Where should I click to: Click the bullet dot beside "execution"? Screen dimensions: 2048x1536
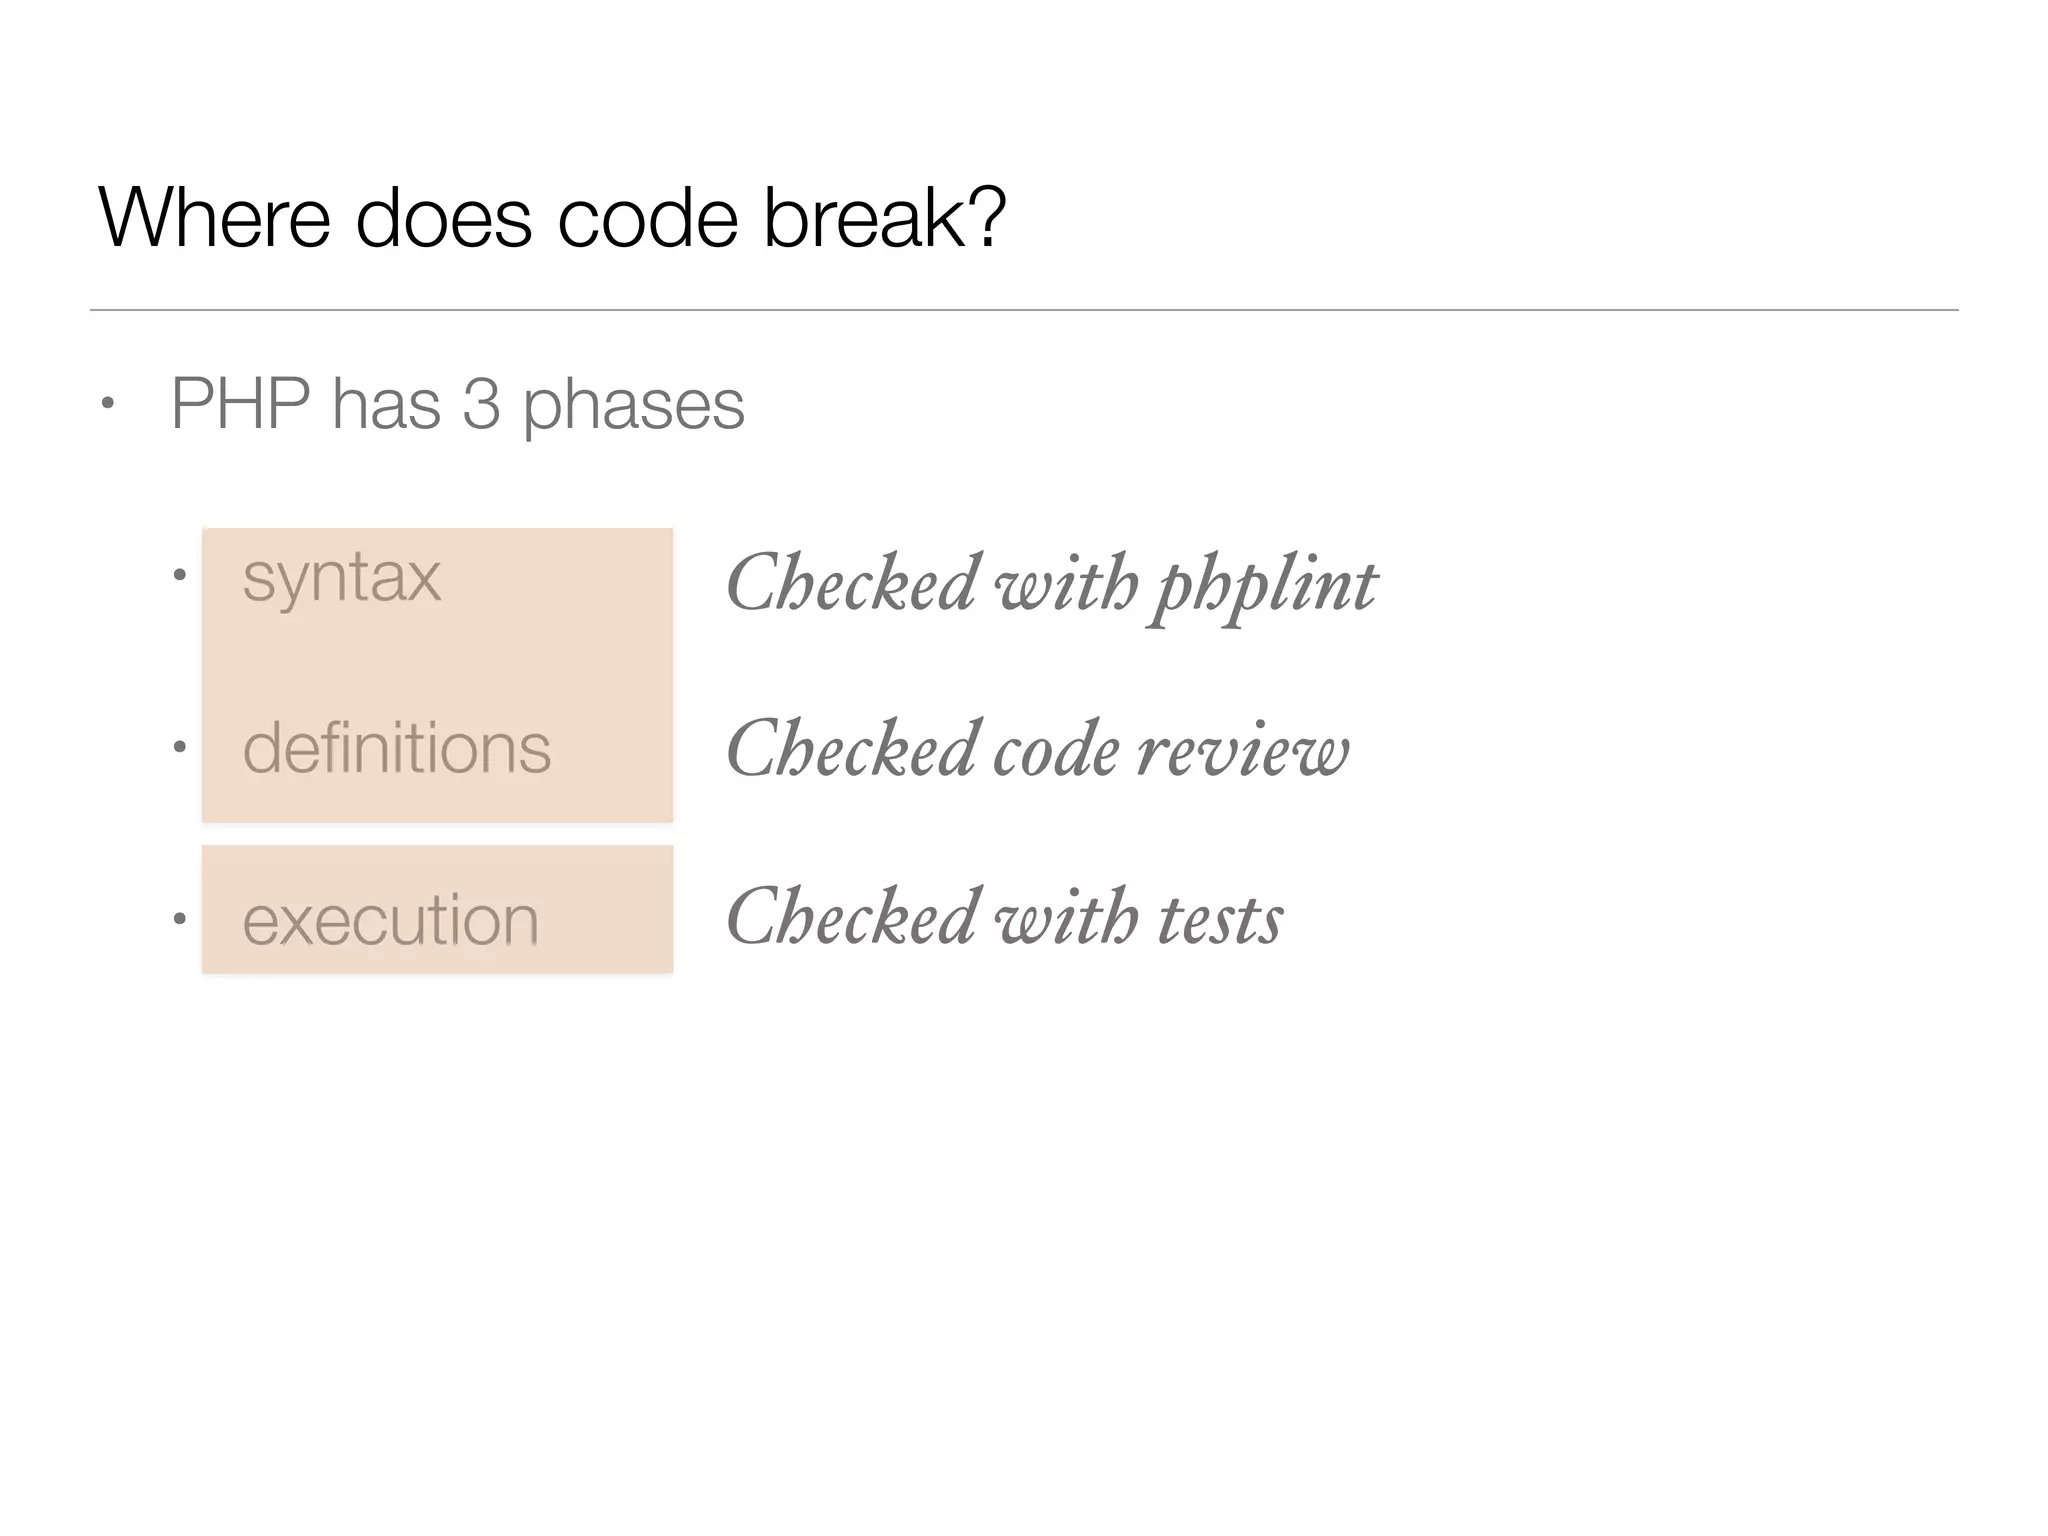pyautogui.click(x=179, y=918)
